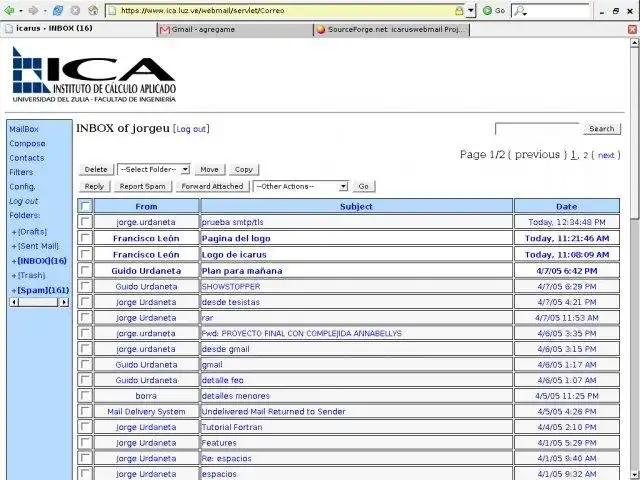Click SourceForge tab favicon

point(321,30)
